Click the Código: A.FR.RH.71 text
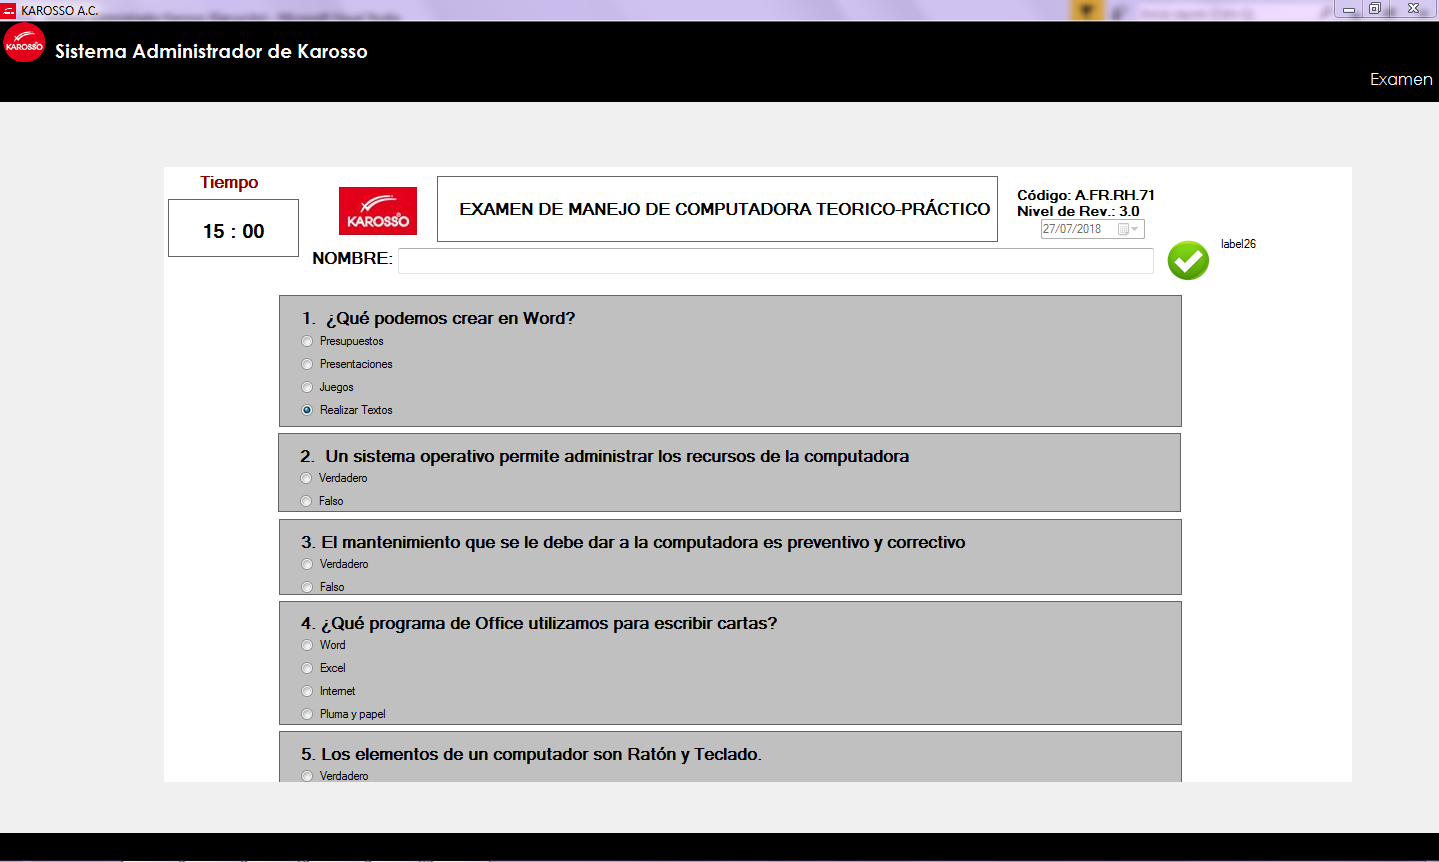1439x862 pixels. tap(1086, 195)
